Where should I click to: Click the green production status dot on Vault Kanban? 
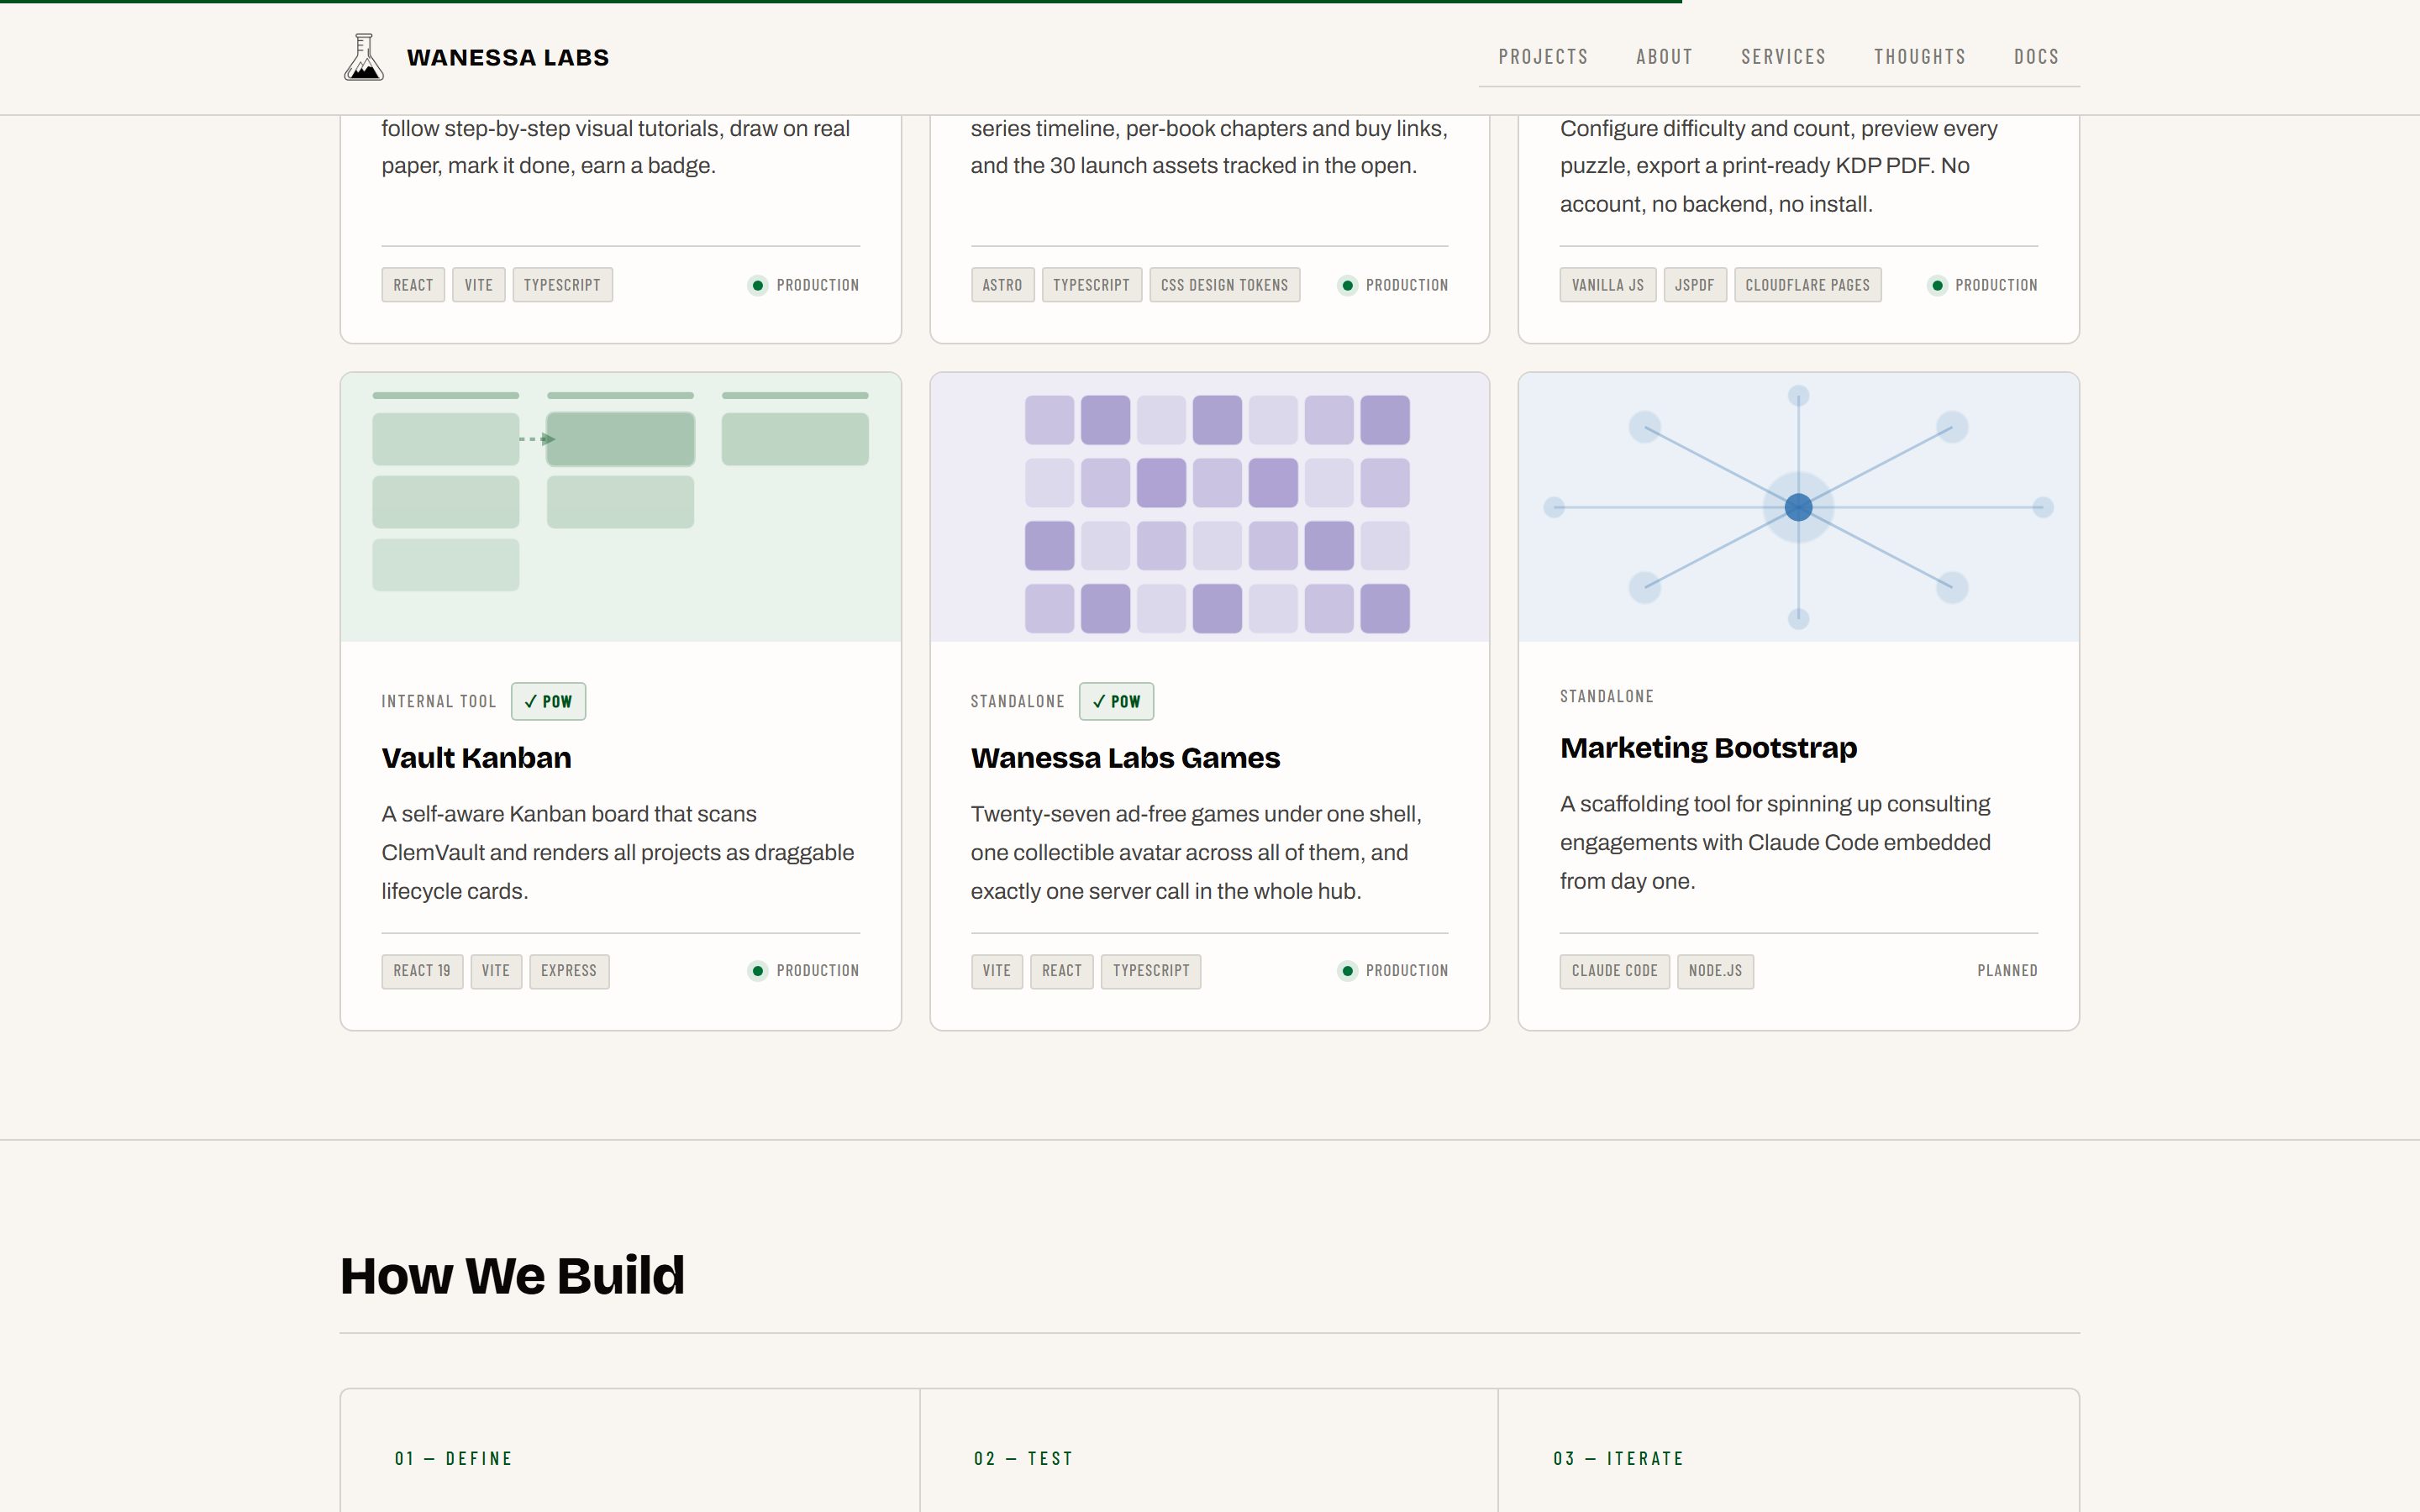coord(758,971)
